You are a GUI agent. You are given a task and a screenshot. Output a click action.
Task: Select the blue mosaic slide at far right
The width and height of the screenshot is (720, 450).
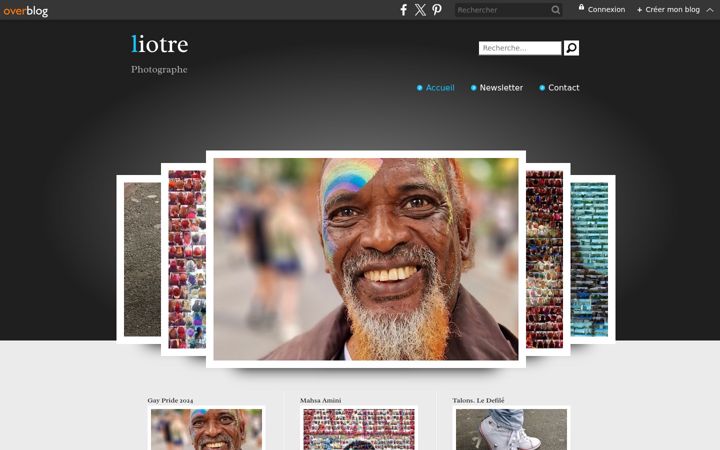593,259
